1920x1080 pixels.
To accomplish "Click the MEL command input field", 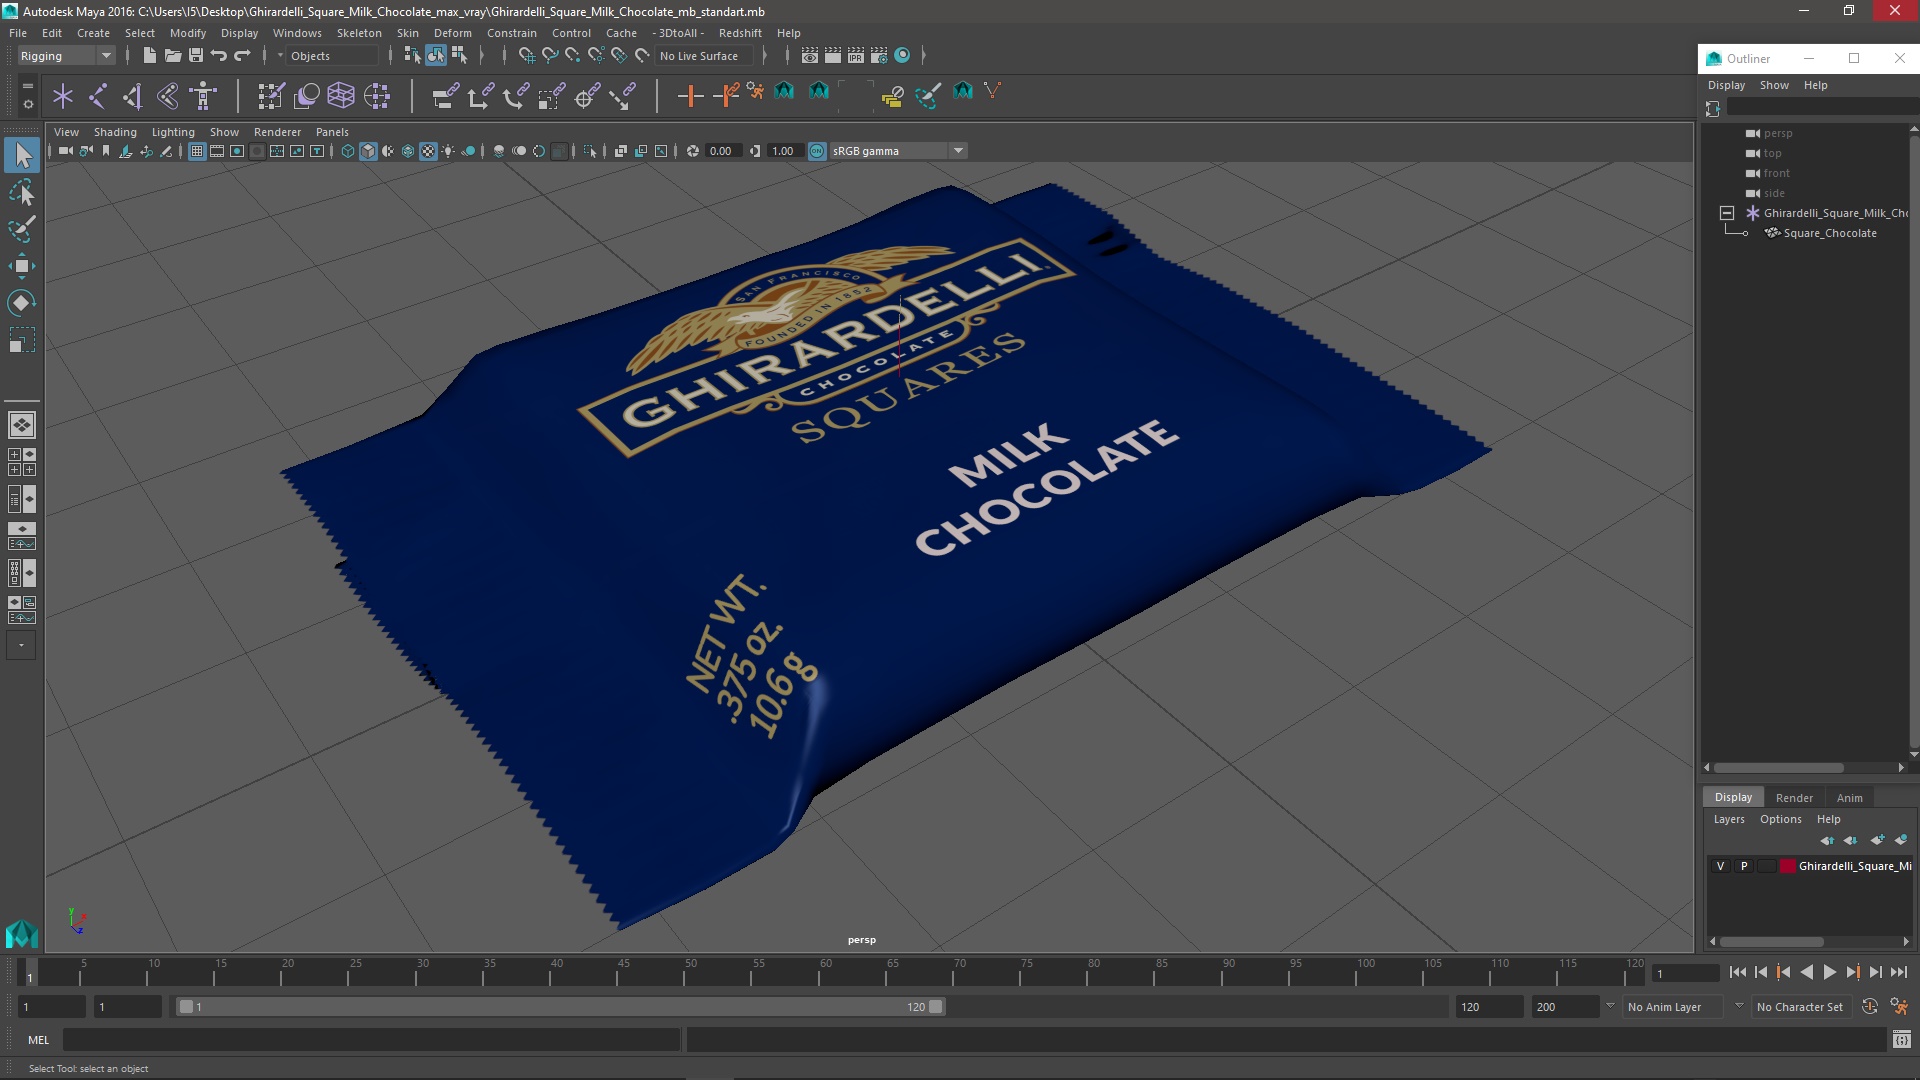I will tap(371, 1040).
